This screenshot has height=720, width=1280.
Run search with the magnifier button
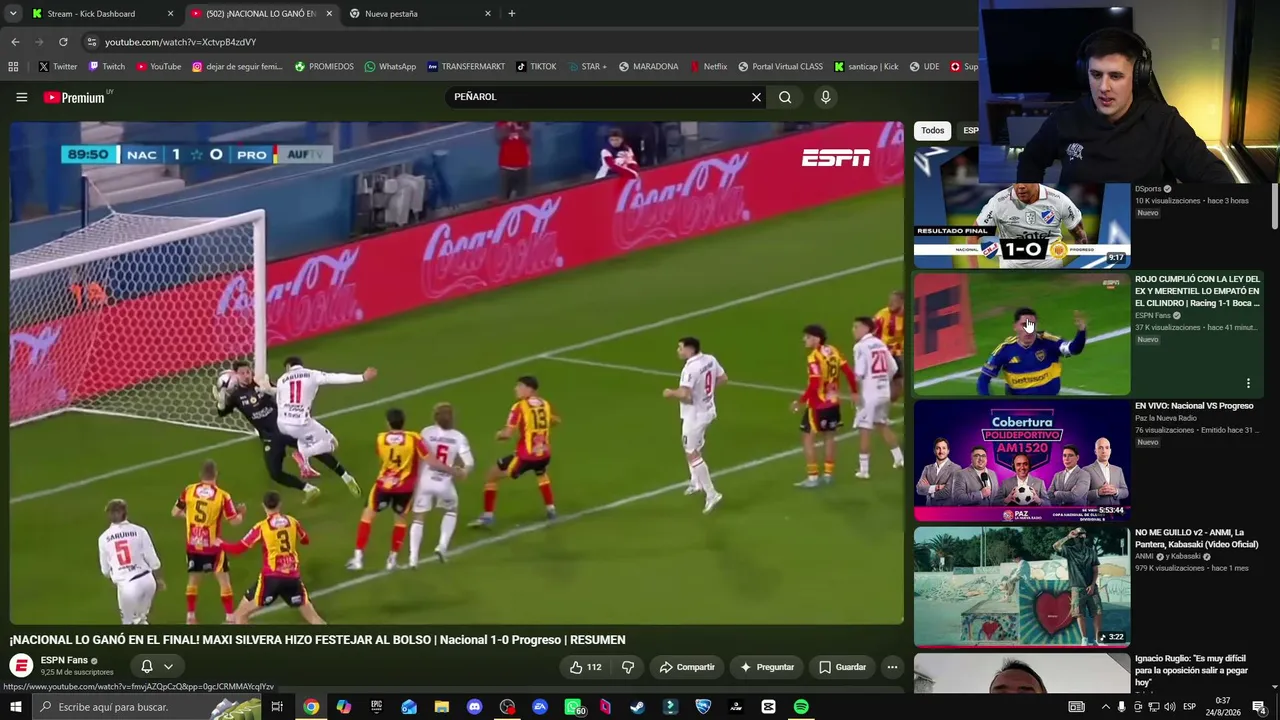click(x=785, y=97)
